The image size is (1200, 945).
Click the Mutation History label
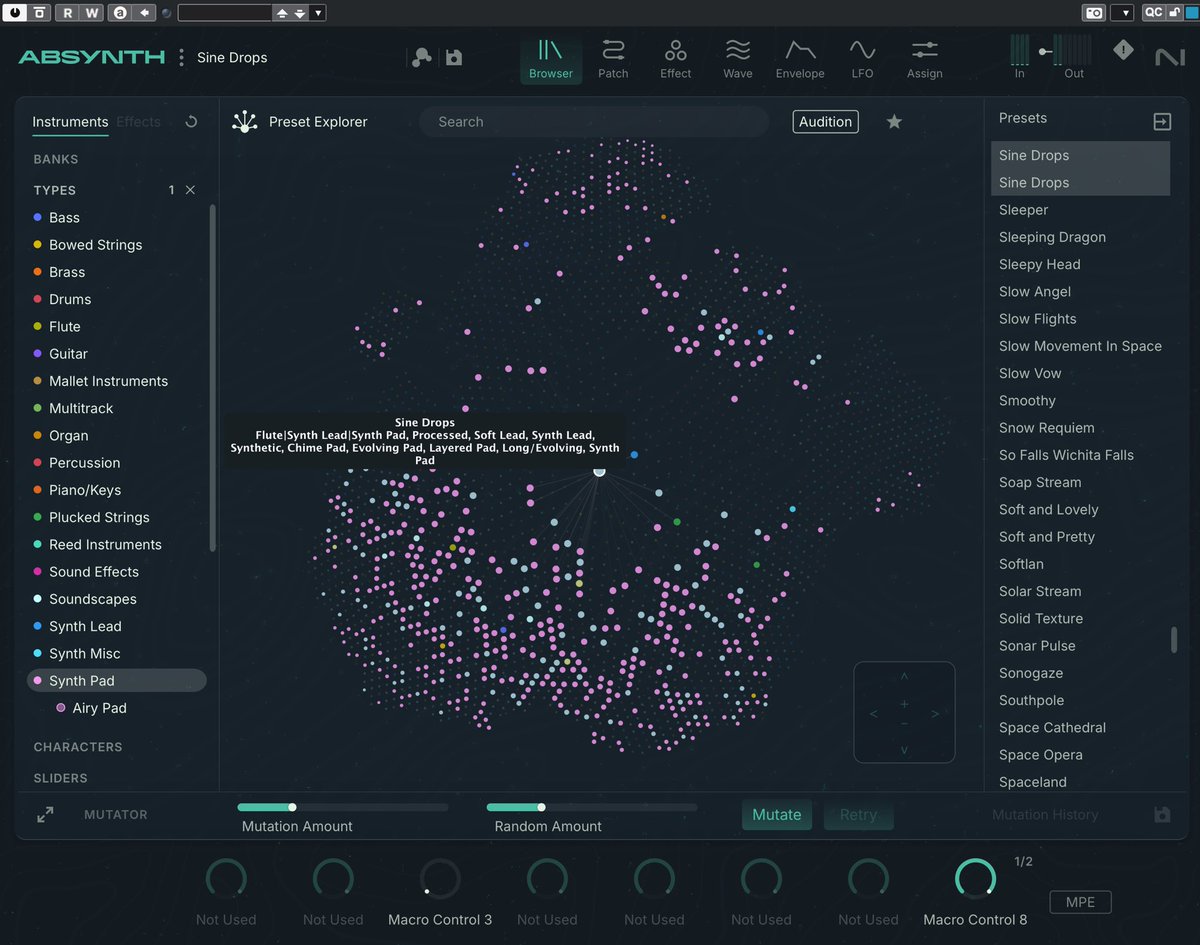(1045, 815)
